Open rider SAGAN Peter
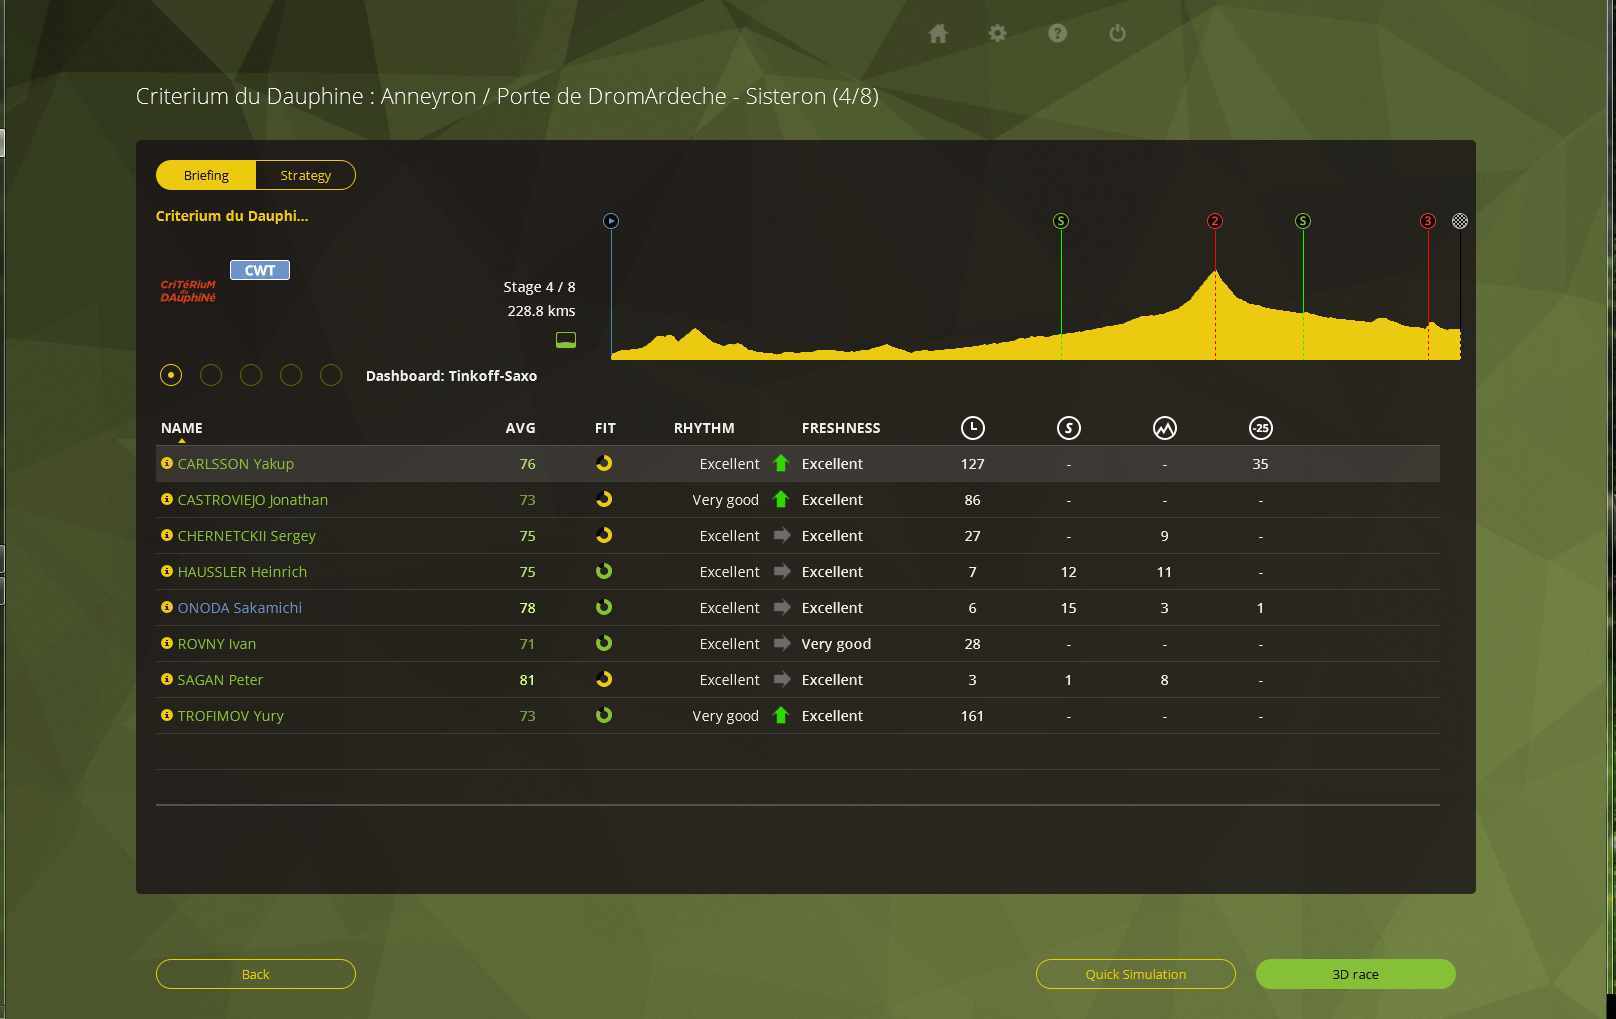 [220, 680]
